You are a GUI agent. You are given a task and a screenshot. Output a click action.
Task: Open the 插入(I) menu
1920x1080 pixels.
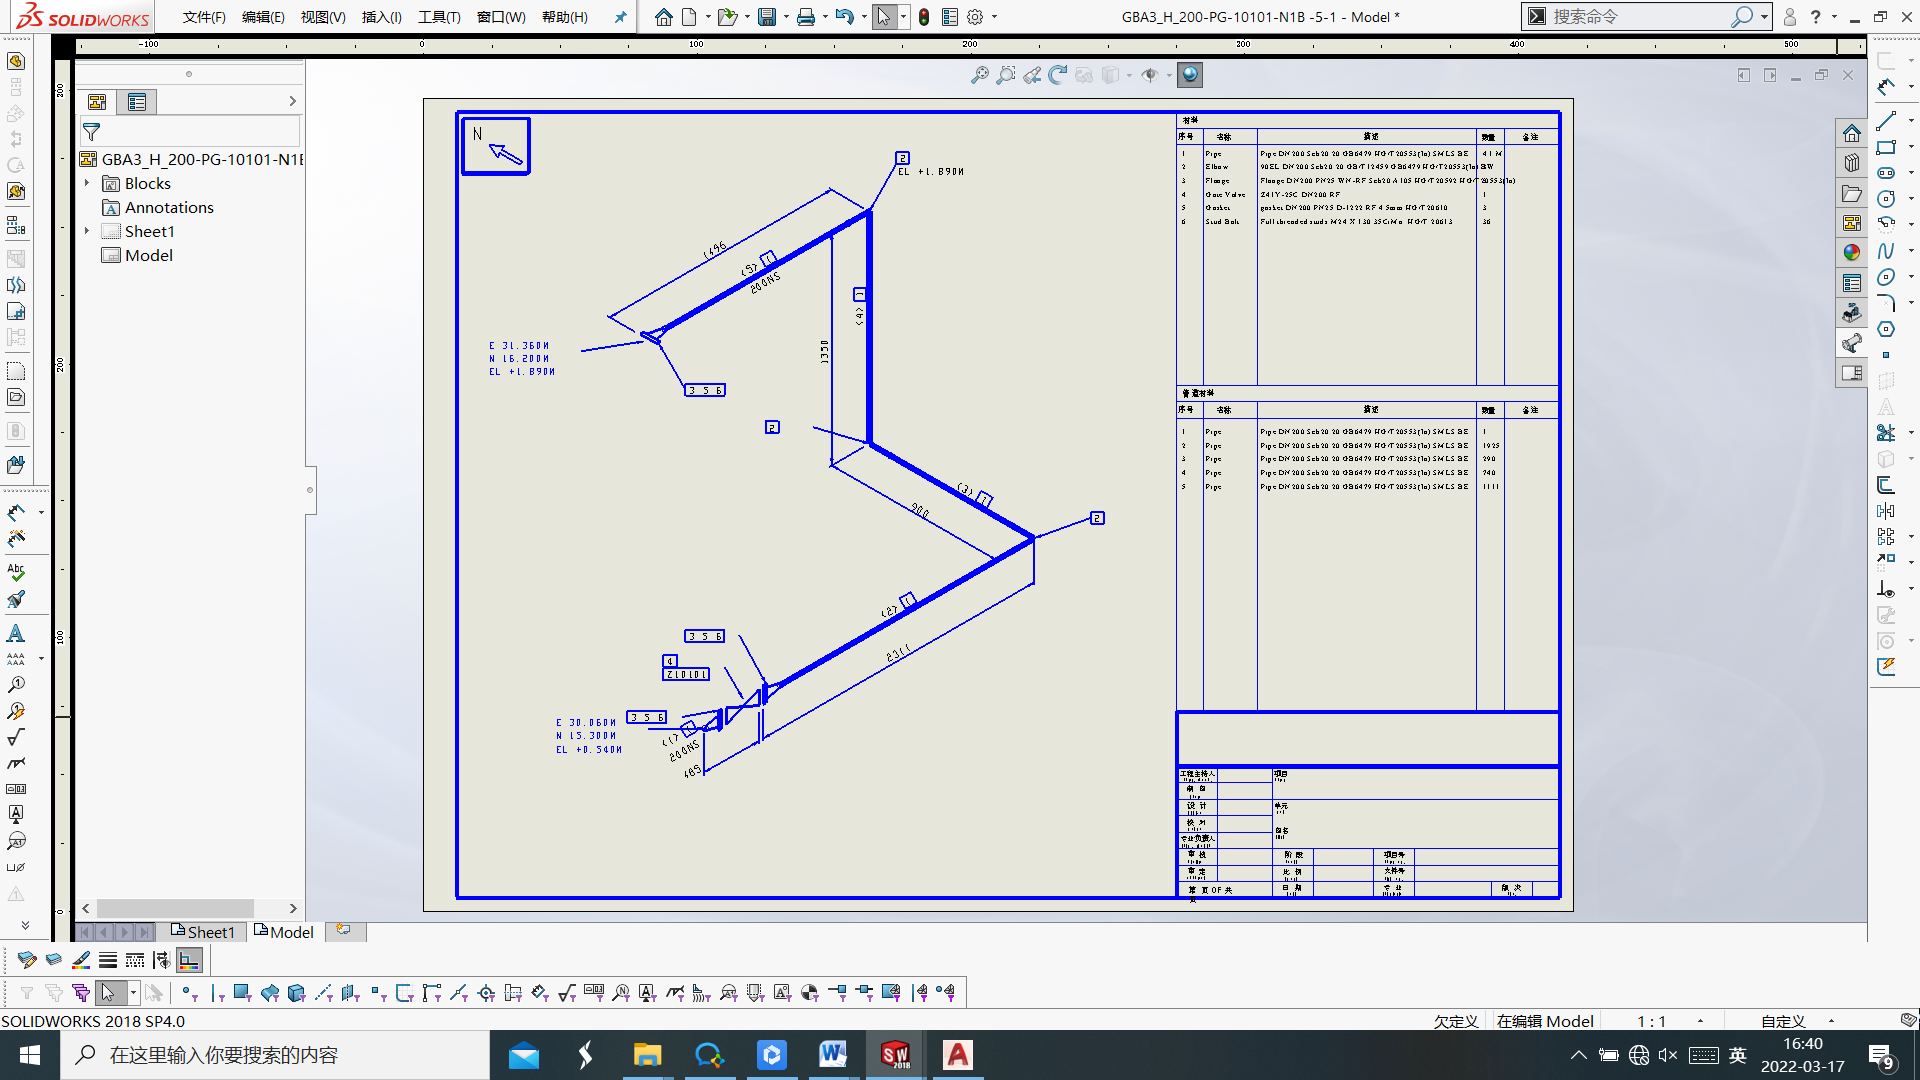pyautogui.click(x=381, y=17)
